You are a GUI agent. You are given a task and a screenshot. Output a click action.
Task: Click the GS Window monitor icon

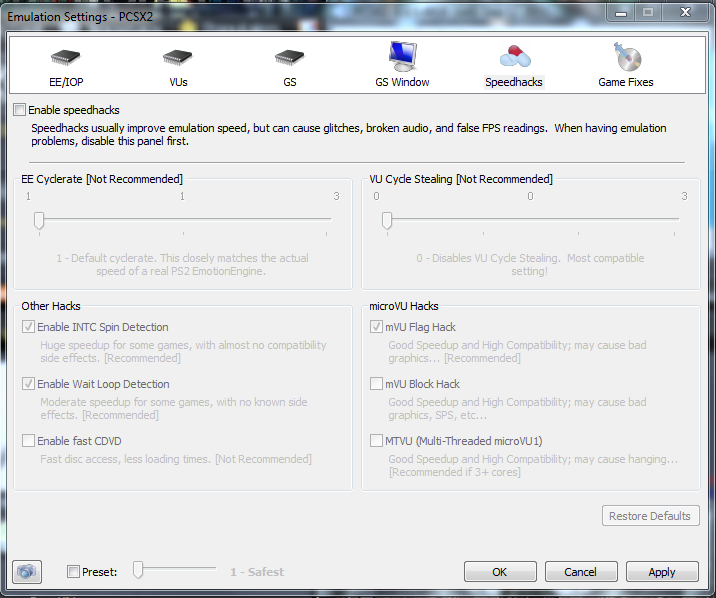[x=402, y=57]
